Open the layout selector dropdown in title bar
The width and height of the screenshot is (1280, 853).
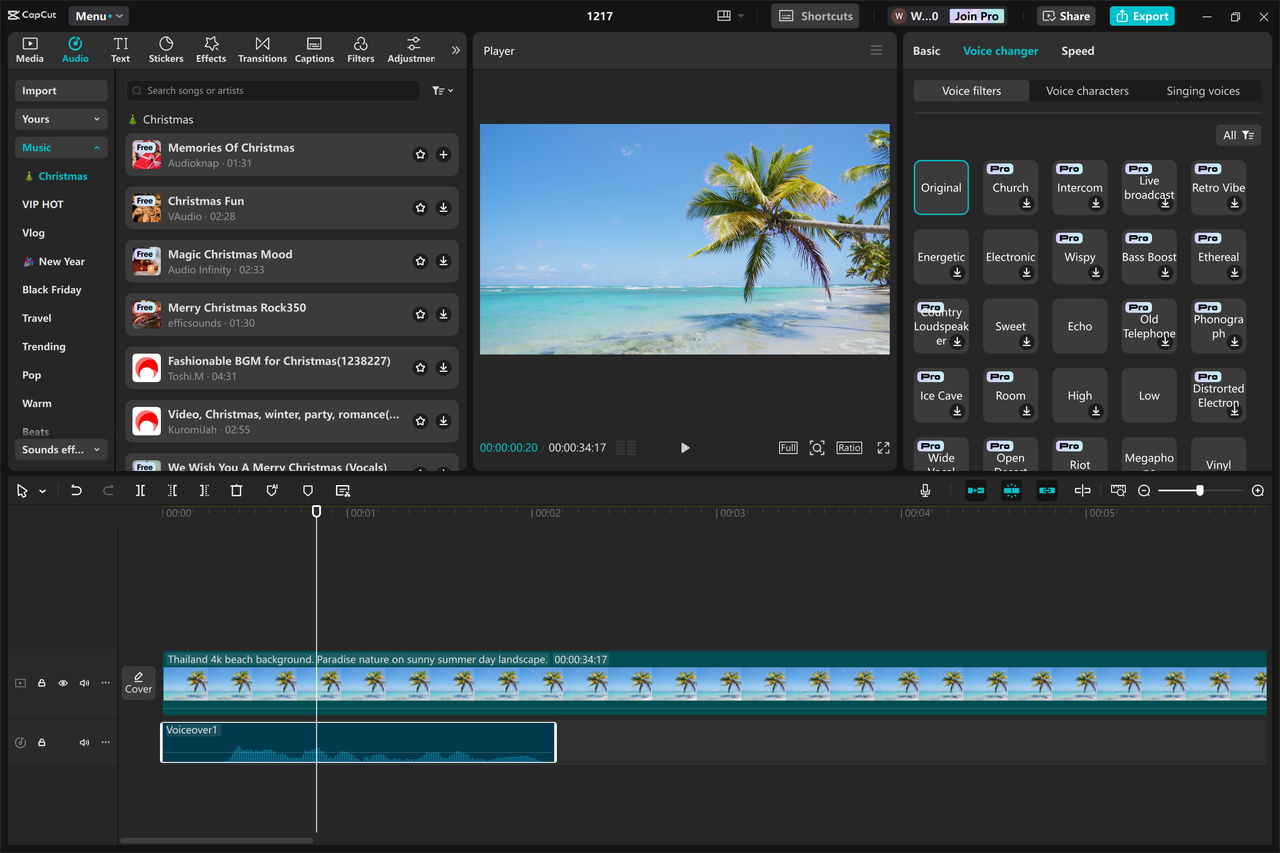[731, 16]
